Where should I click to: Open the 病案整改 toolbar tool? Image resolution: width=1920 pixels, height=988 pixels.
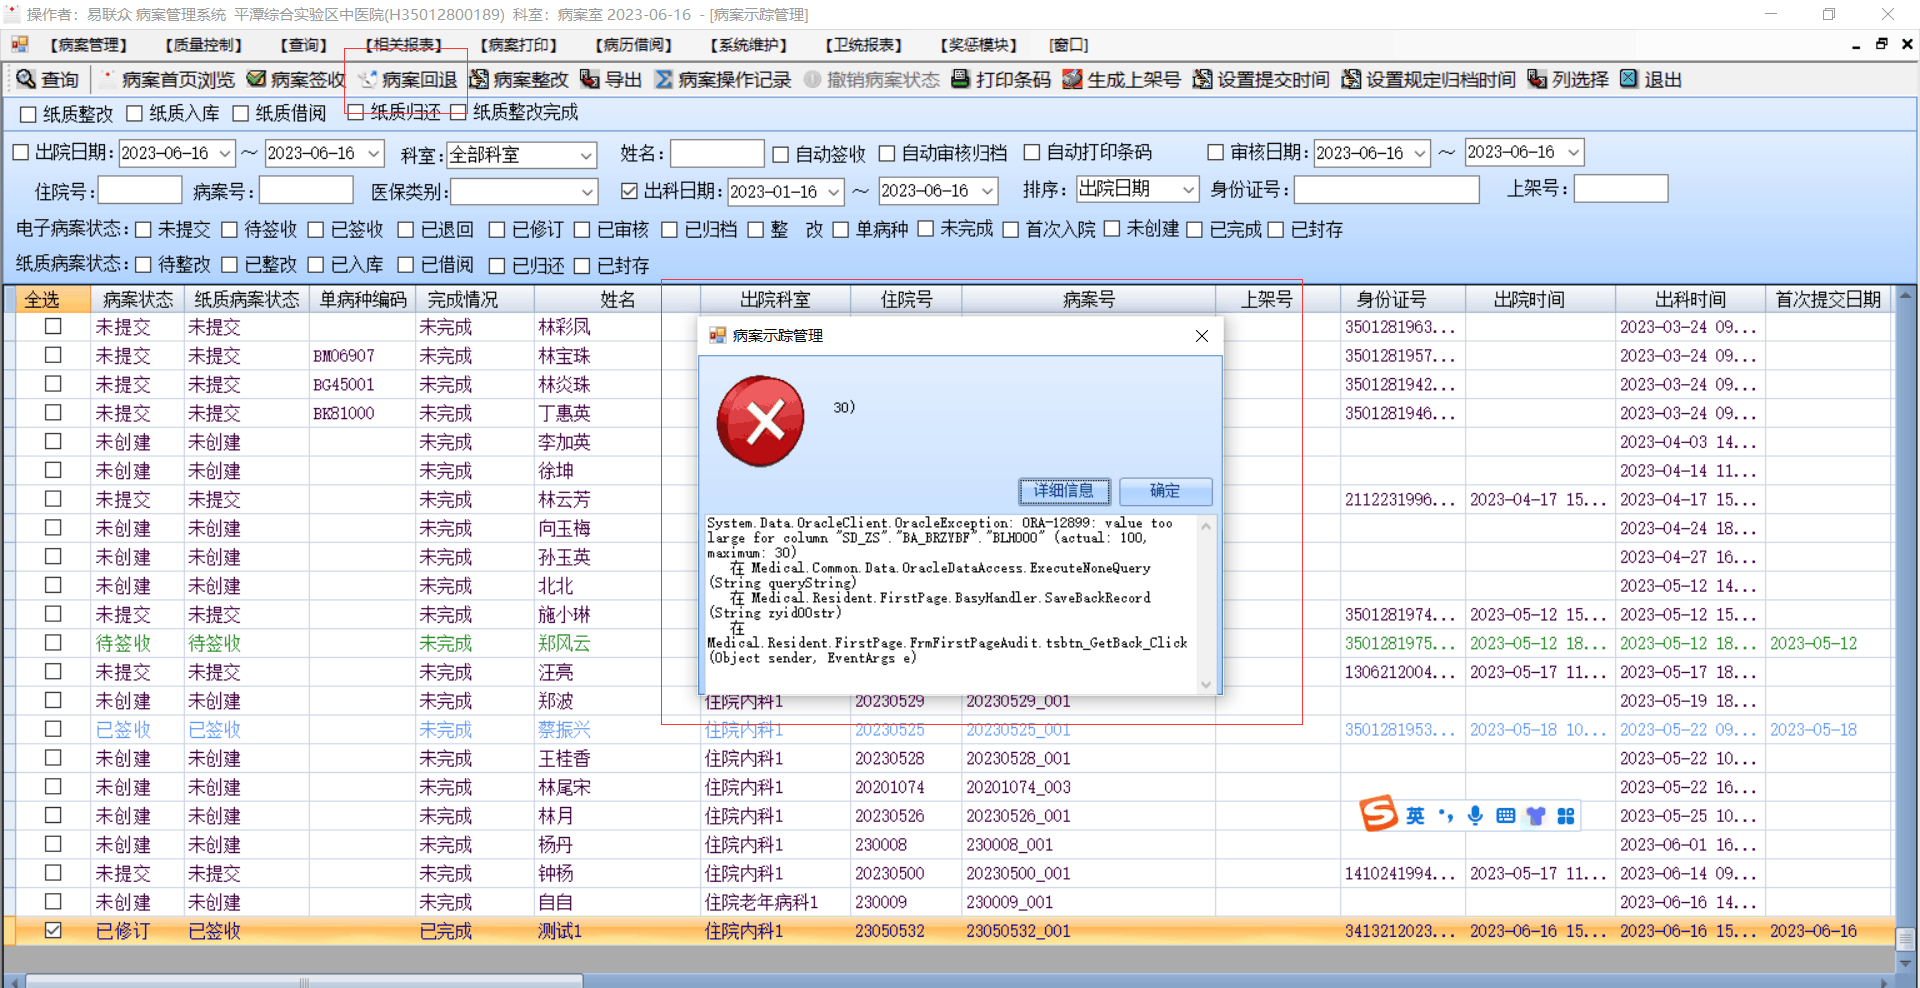coord(519,79)
